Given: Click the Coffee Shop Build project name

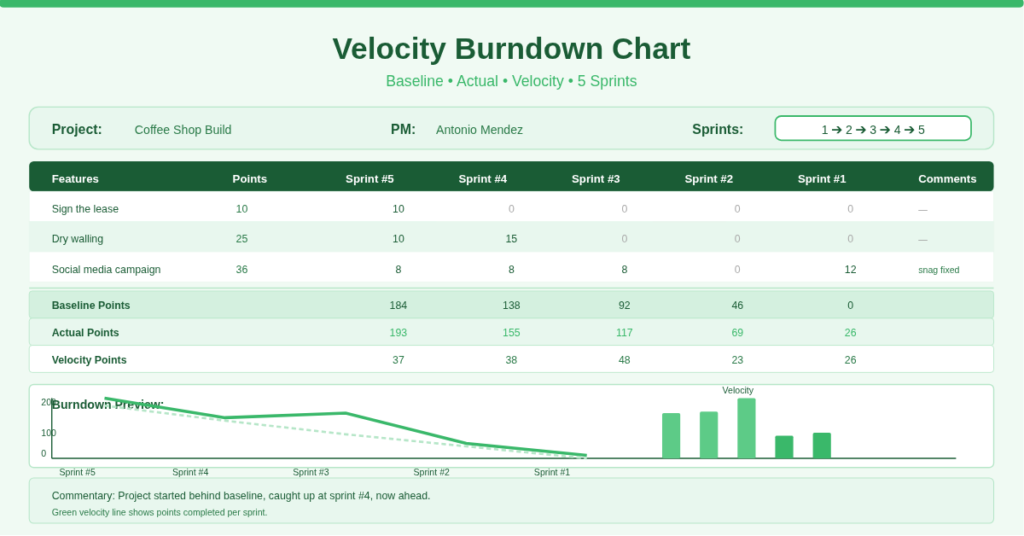Looking at the screenshot, I should click(183, 130).
